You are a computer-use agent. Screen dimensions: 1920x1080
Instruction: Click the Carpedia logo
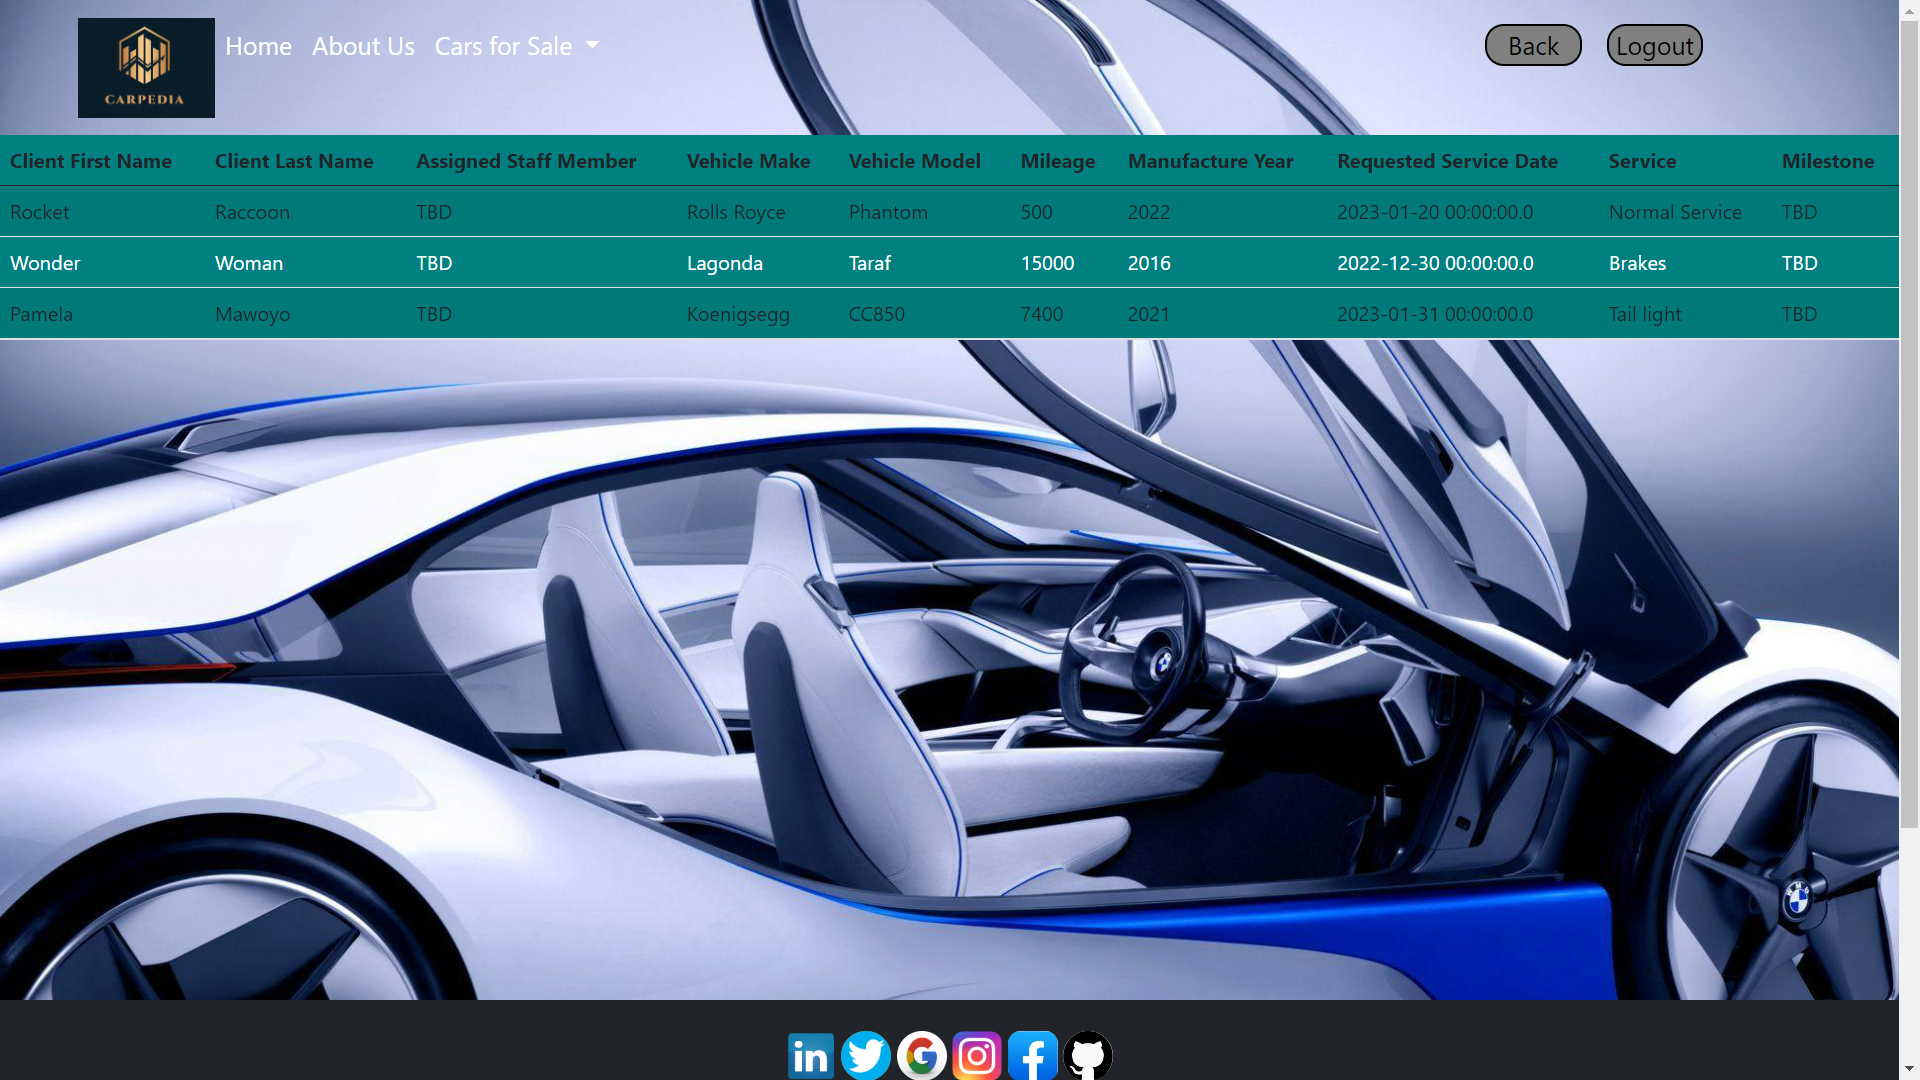coord(146,68)
